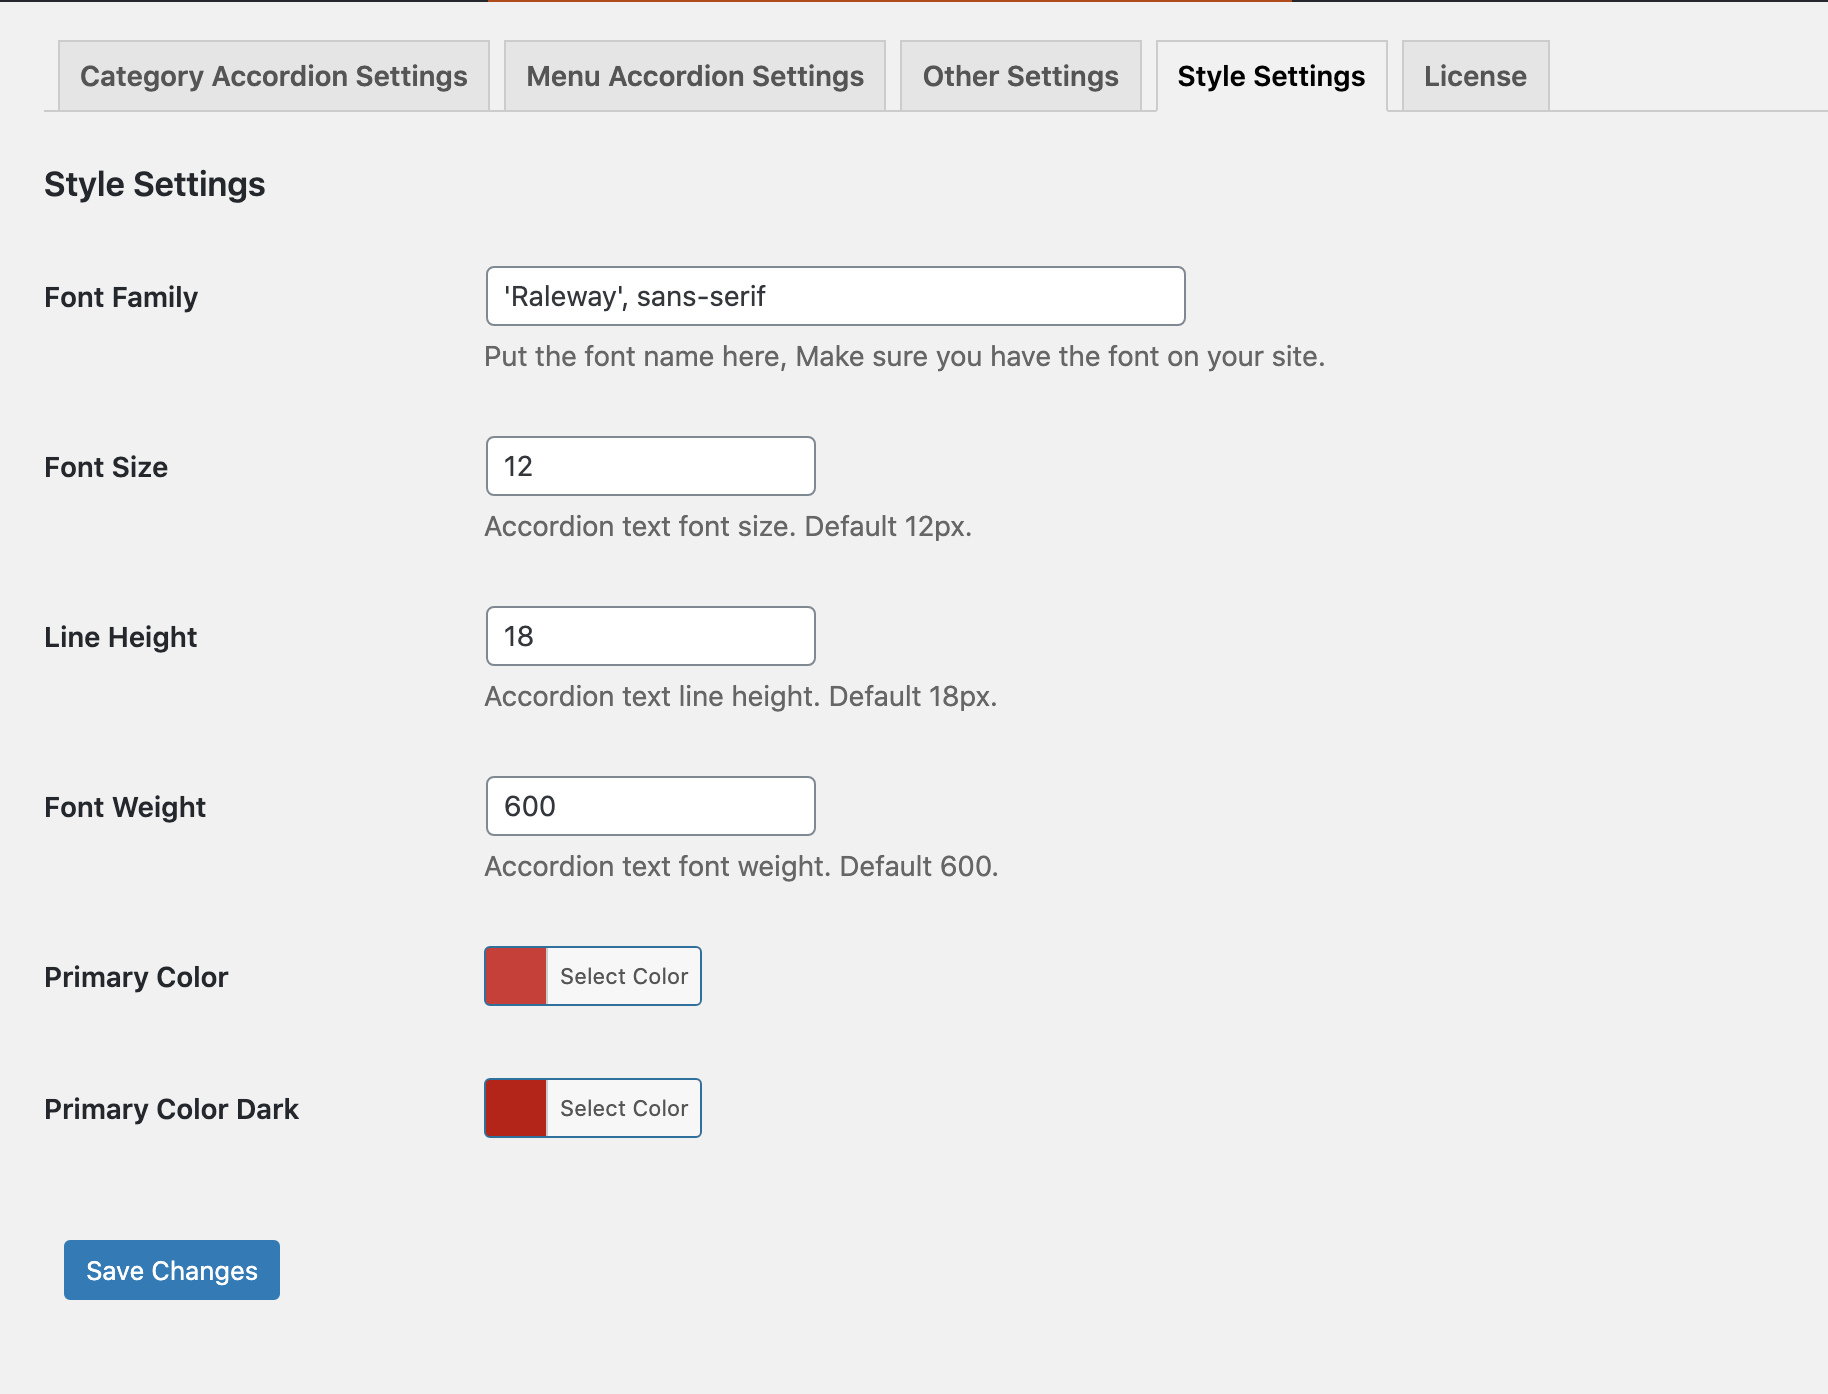1828x1394 pixels.
Task: Focus the Font Size input showing 12
Action: click(x=649, y=466)
